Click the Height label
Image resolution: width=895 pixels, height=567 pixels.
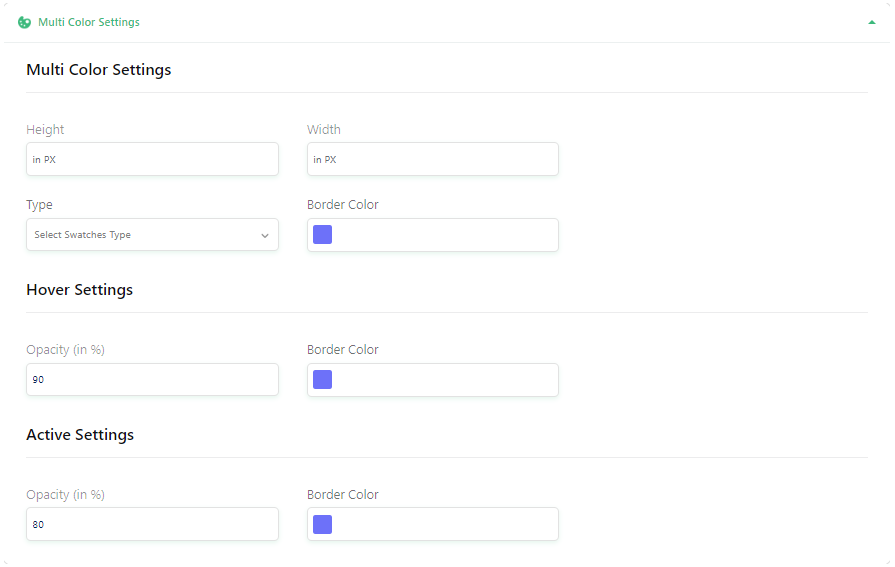point(45,130)
